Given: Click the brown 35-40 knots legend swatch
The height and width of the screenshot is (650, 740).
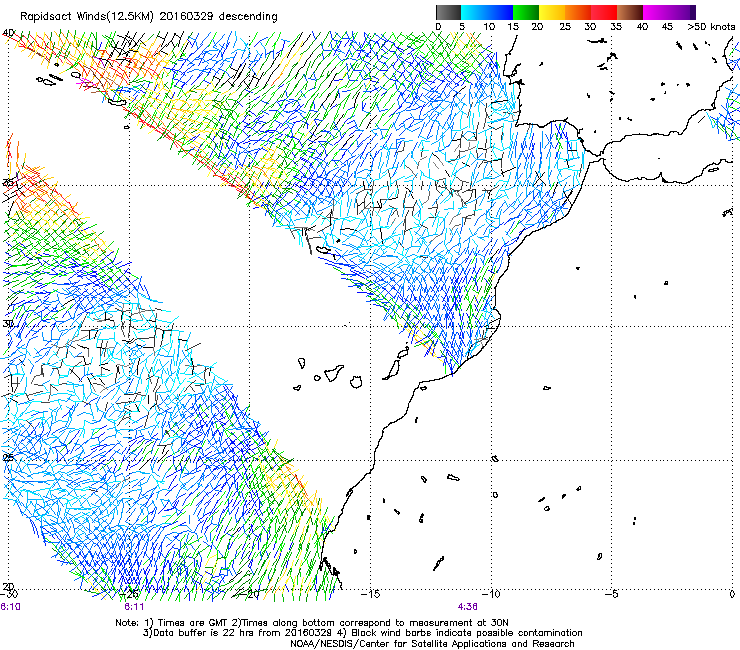Looking at the screenshot, I should [x=630, y=12].
